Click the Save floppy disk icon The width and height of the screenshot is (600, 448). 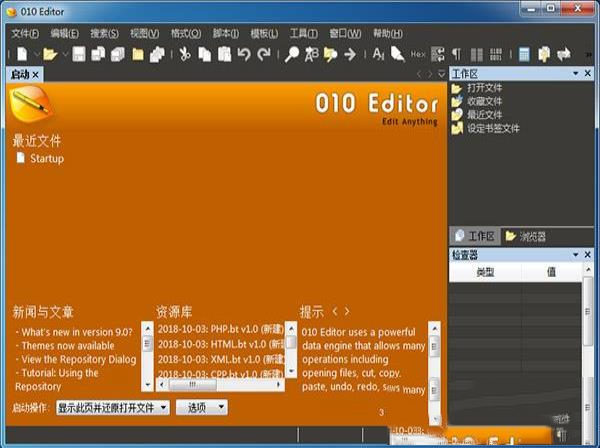[79, 54]
